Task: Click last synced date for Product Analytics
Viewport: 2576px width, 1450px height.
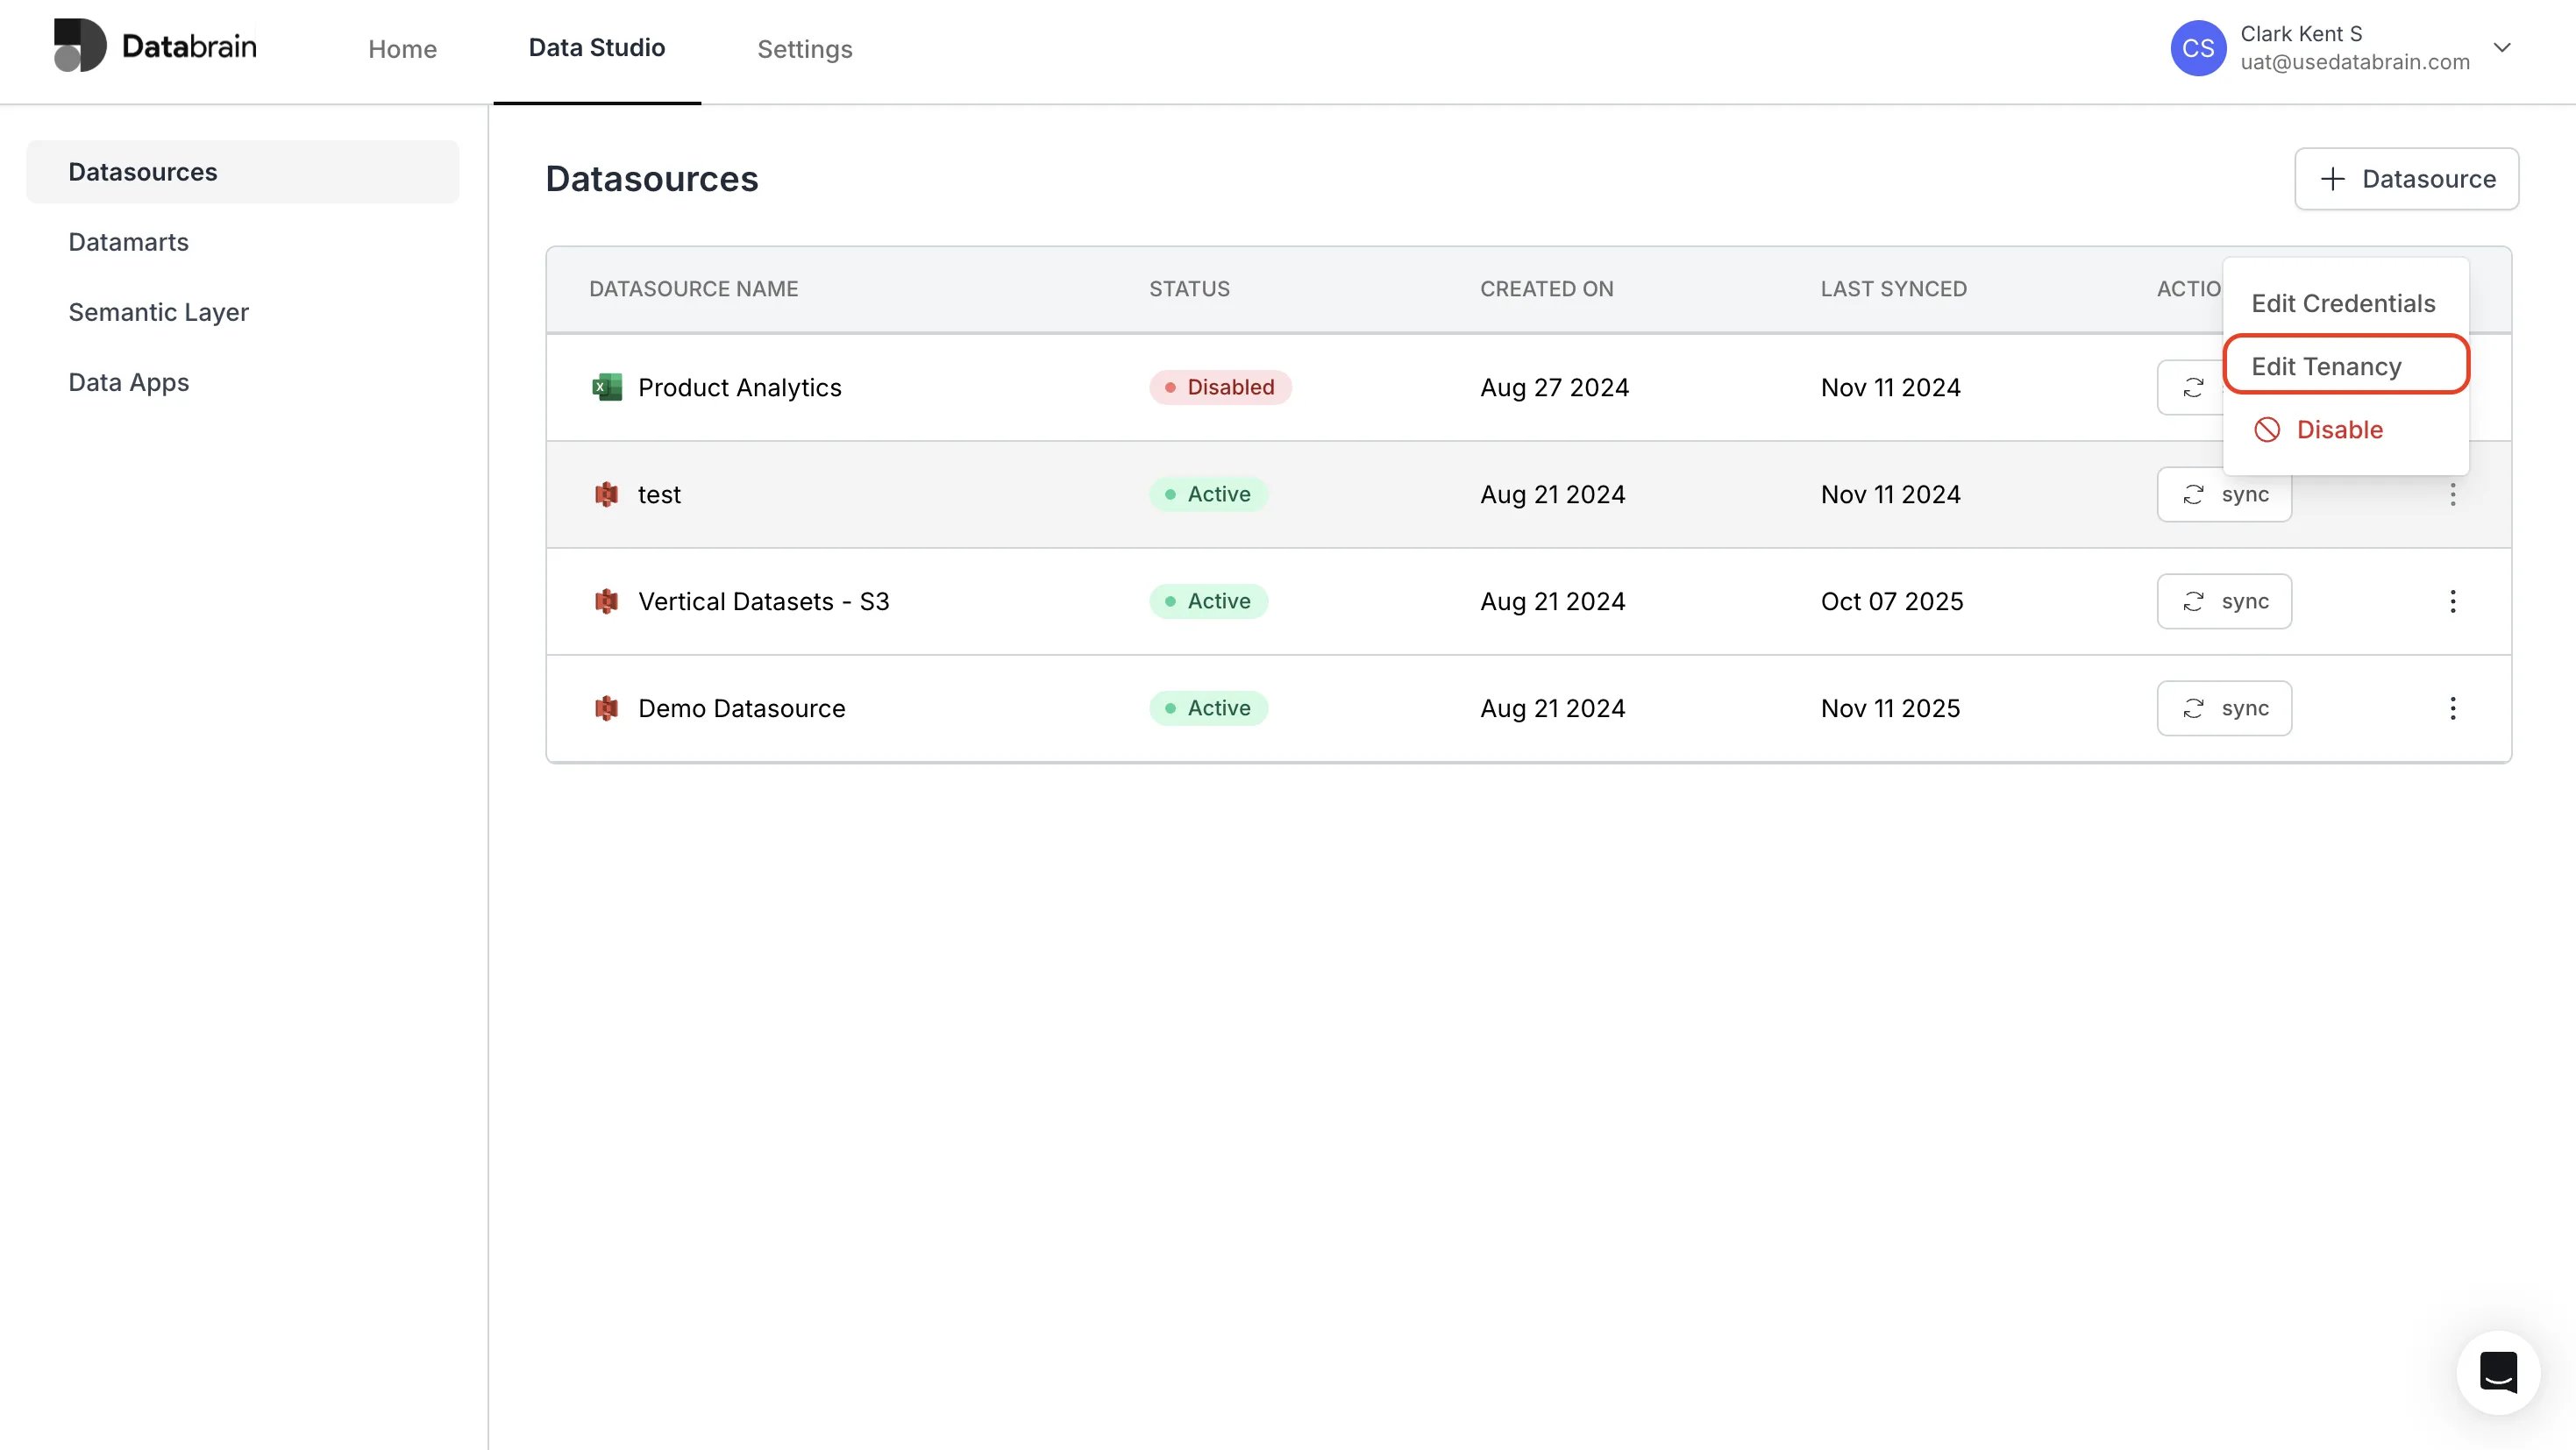Action: tap(1890, 387)
